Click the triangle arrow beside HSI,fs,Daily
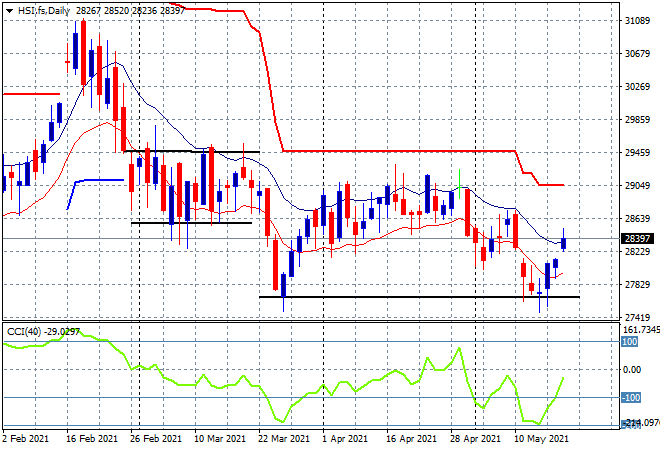Screen dimensions: 660x450 pyautogui.click(x=9, y=11)
